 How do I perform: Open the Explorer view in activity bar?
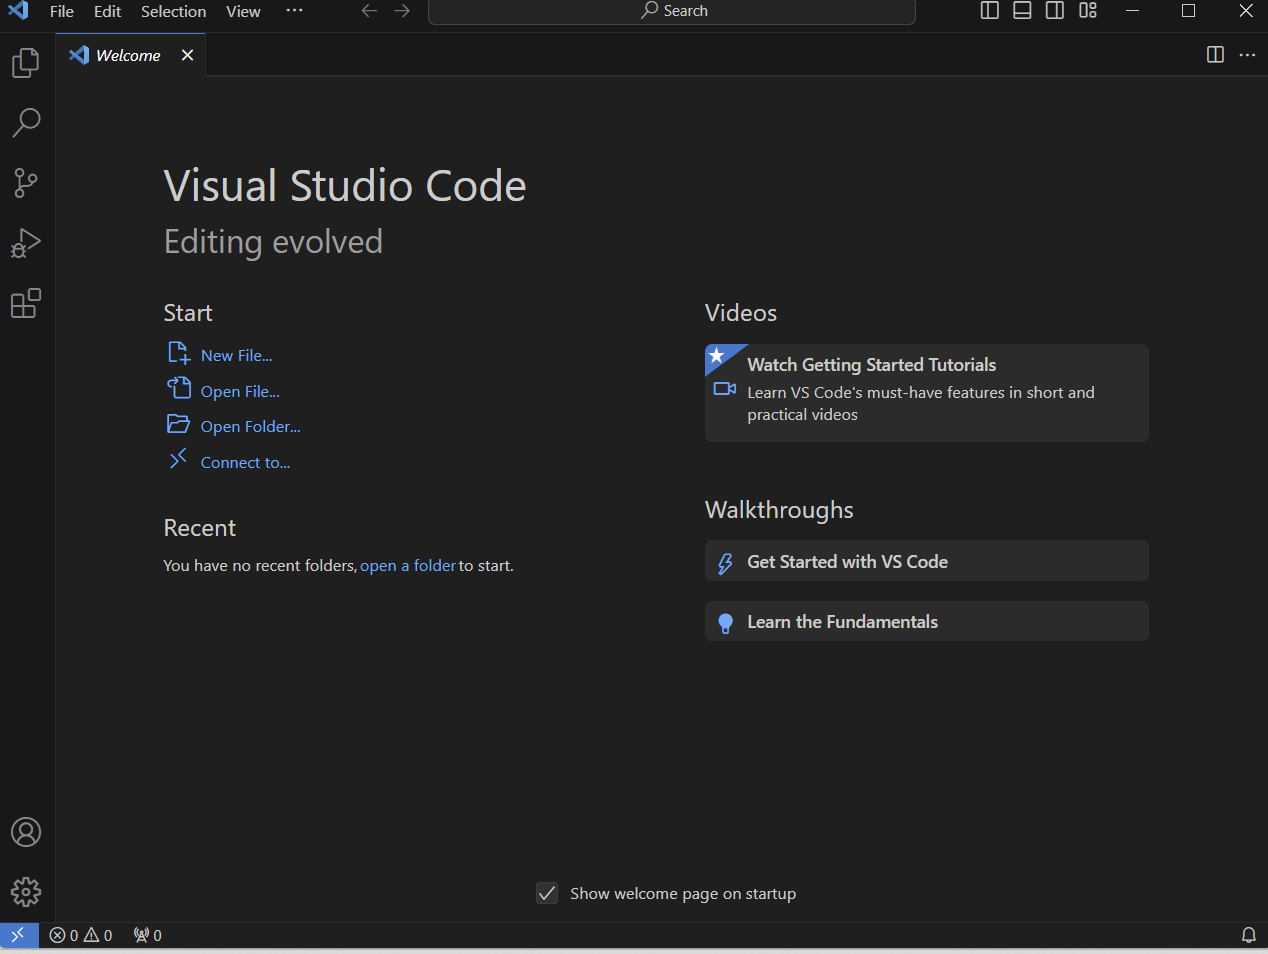click(26, 63)
